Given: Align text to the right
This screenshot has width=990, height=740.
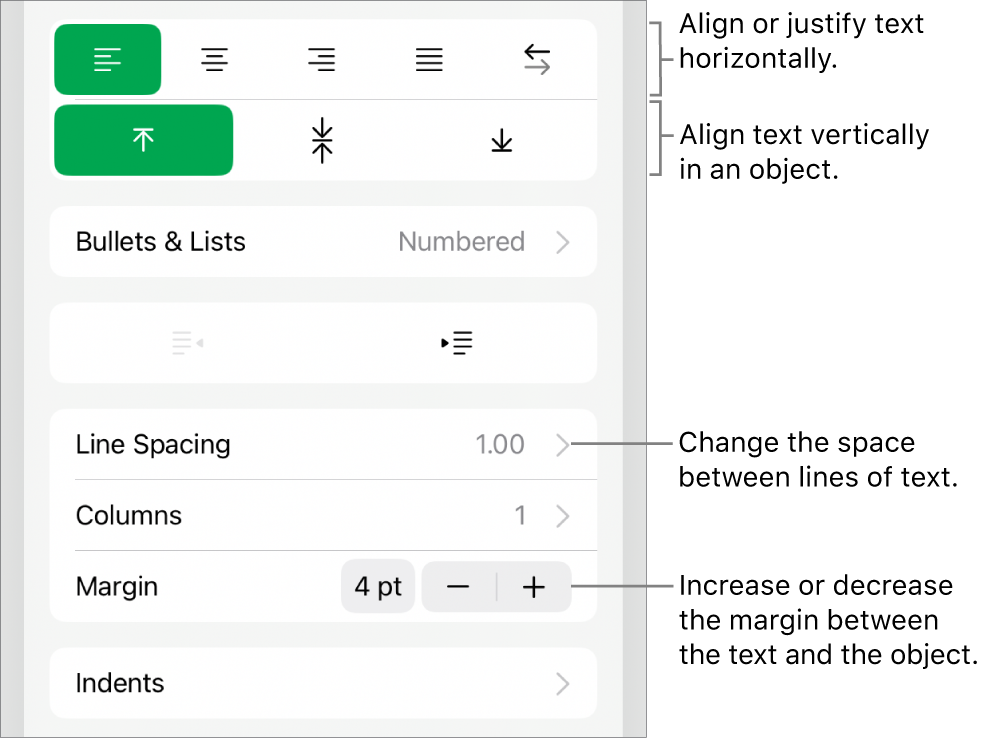Looking at the screenshot, I should [322, 60].
